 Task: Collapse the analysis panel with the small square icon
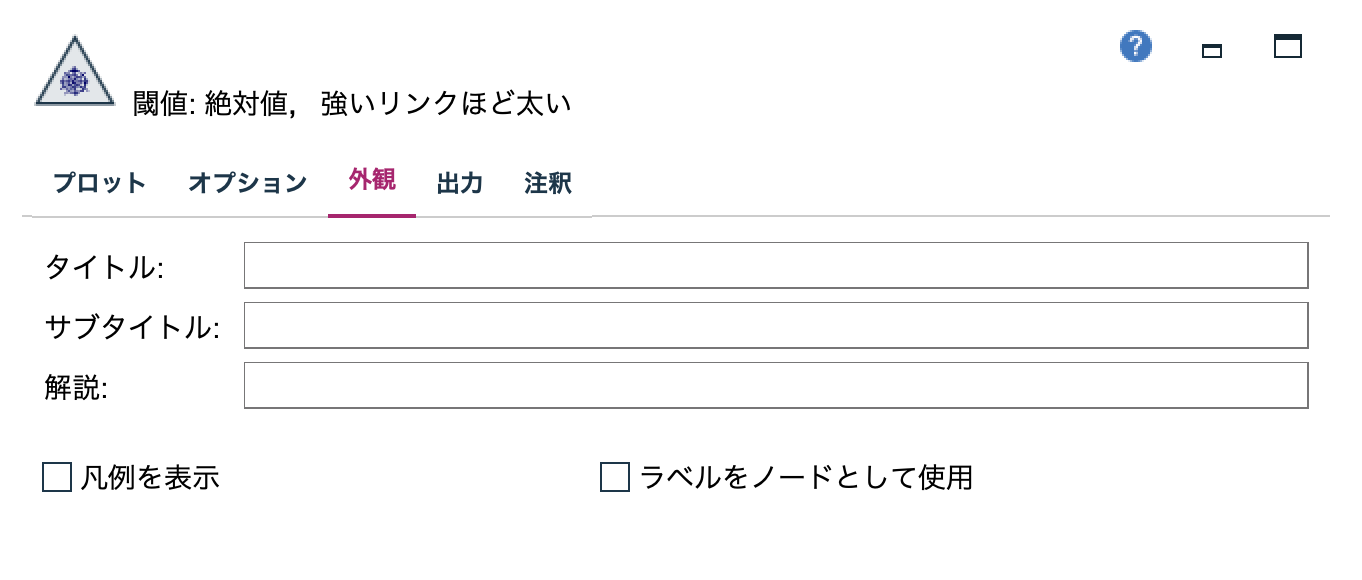click(x=1213, y=50)
